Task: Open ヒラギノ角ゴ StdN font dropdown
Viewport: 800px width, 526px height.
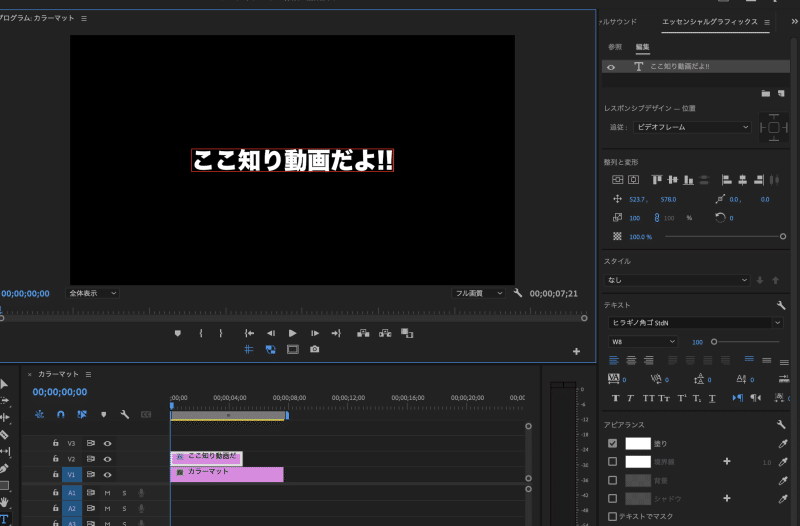Action: [x=695, y=322]
